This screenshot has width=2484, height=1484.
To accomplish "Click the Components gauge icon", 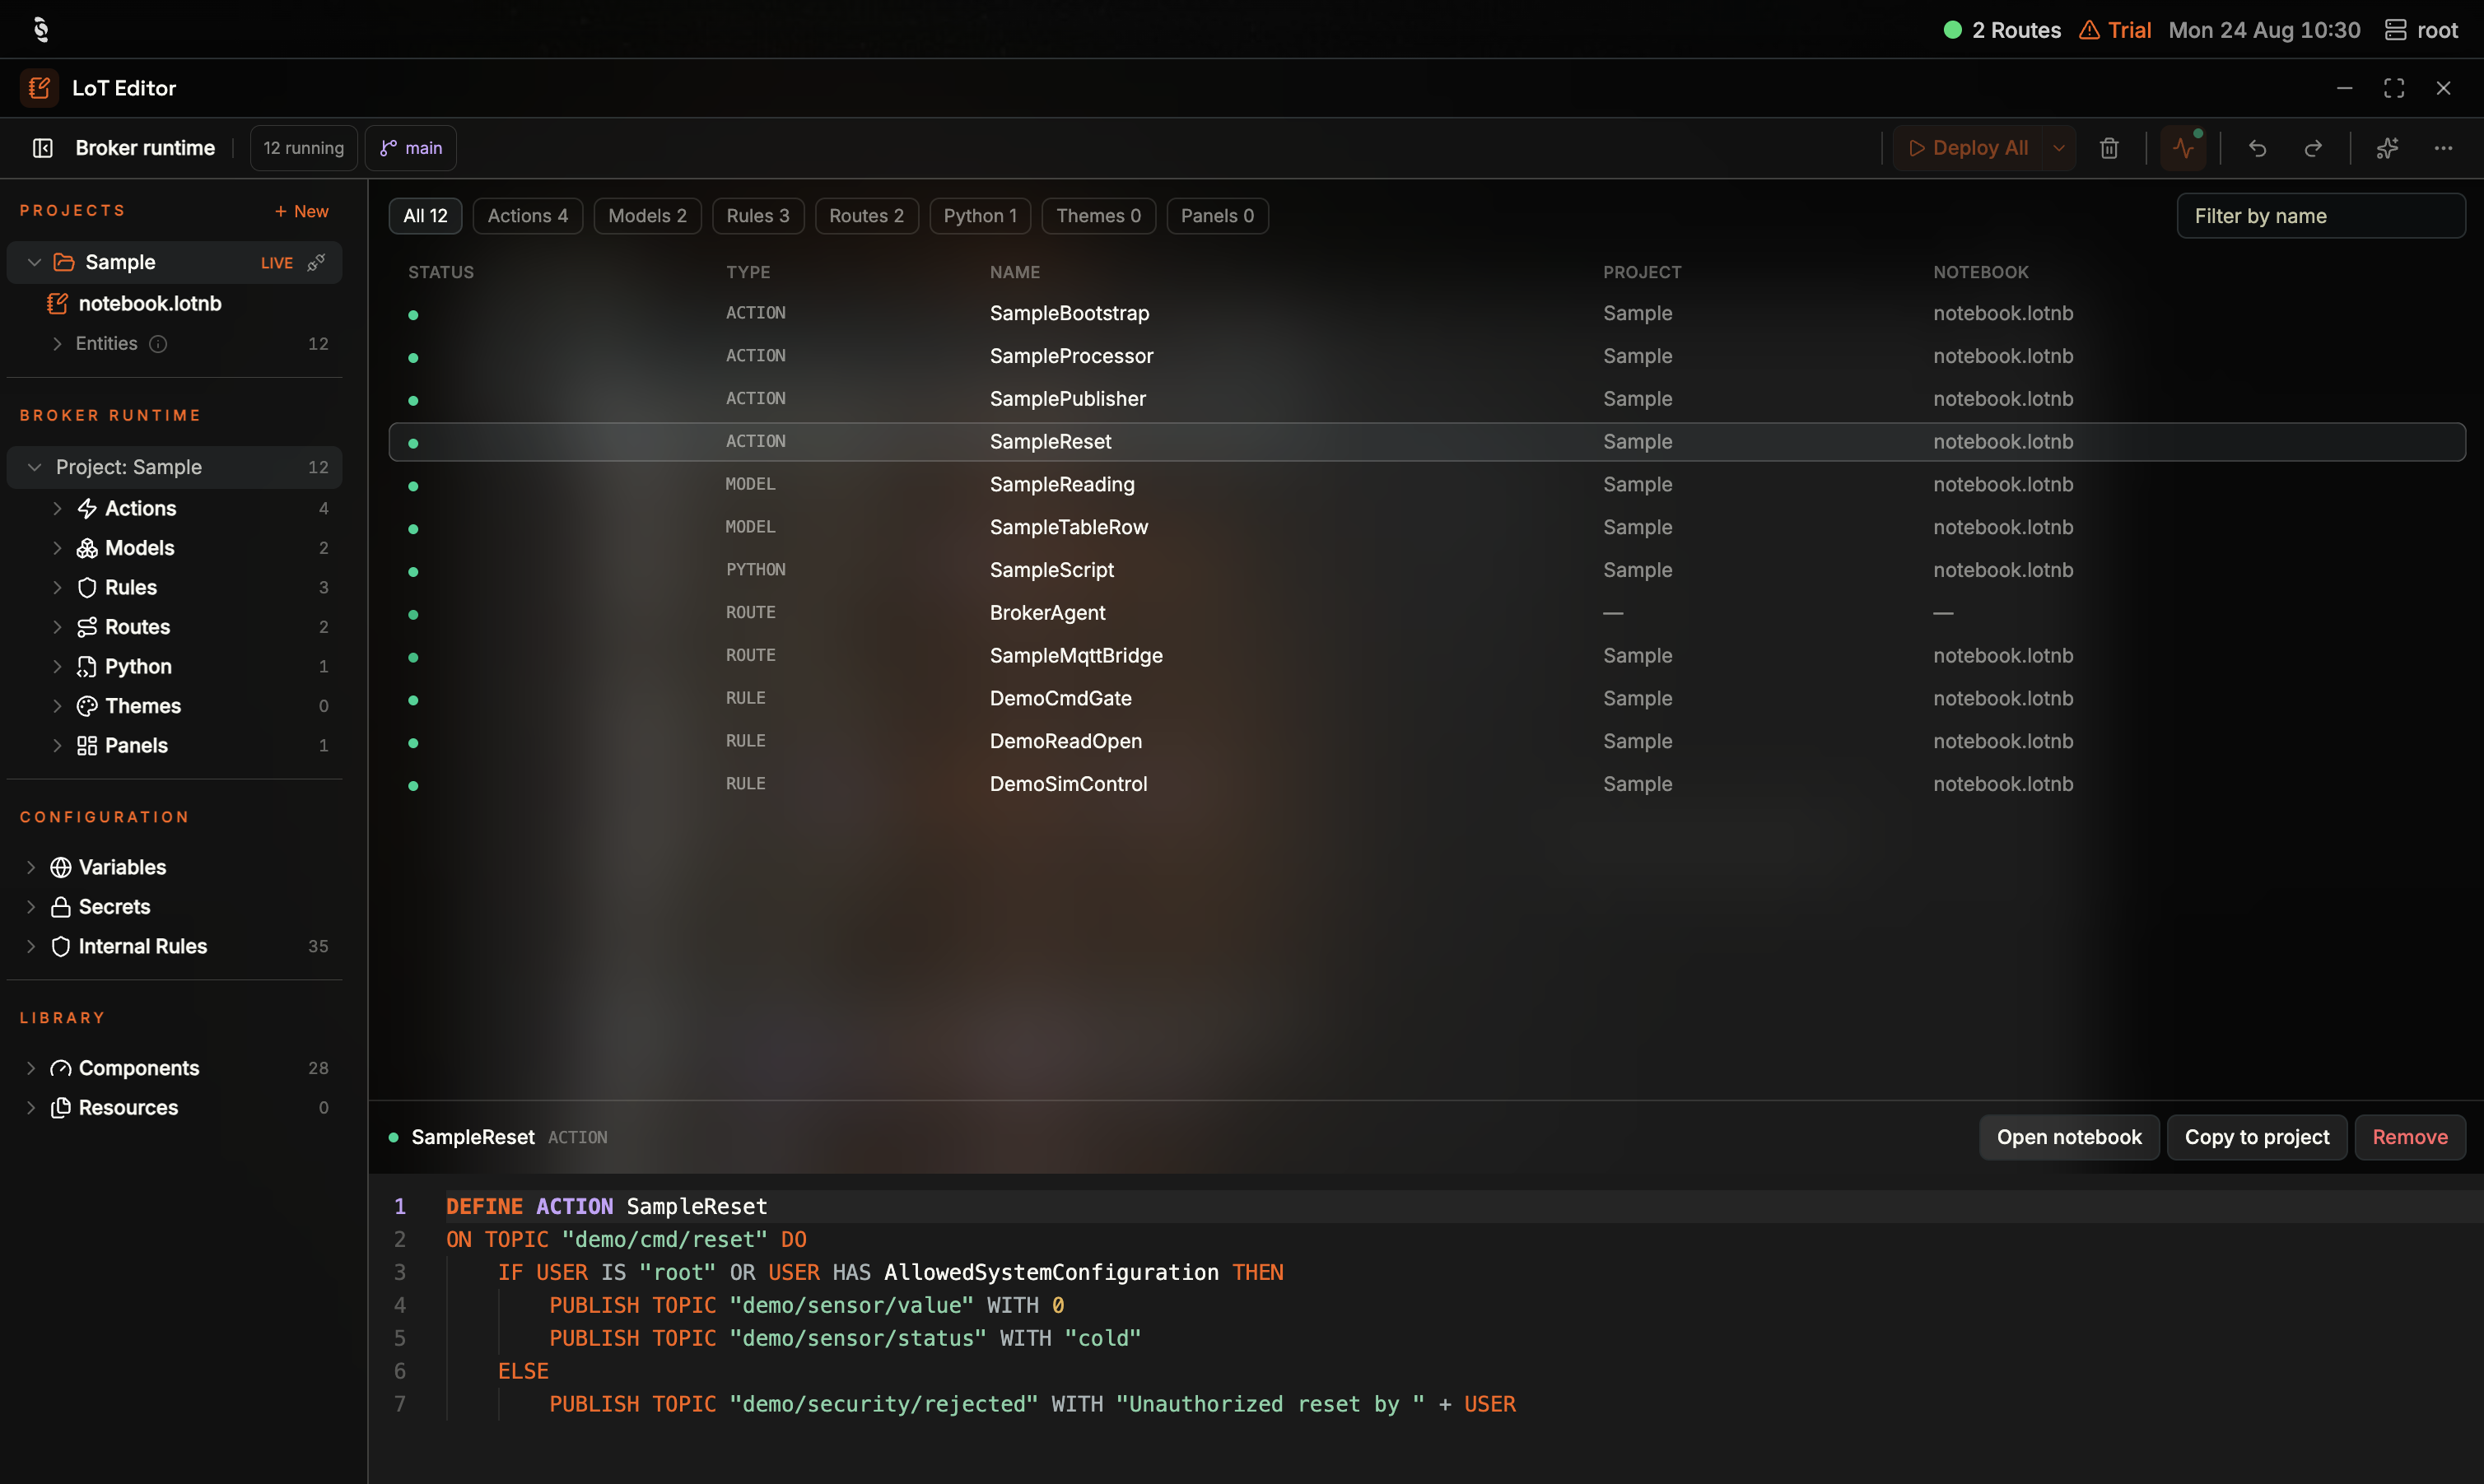I will click(x=60, y=1068).
